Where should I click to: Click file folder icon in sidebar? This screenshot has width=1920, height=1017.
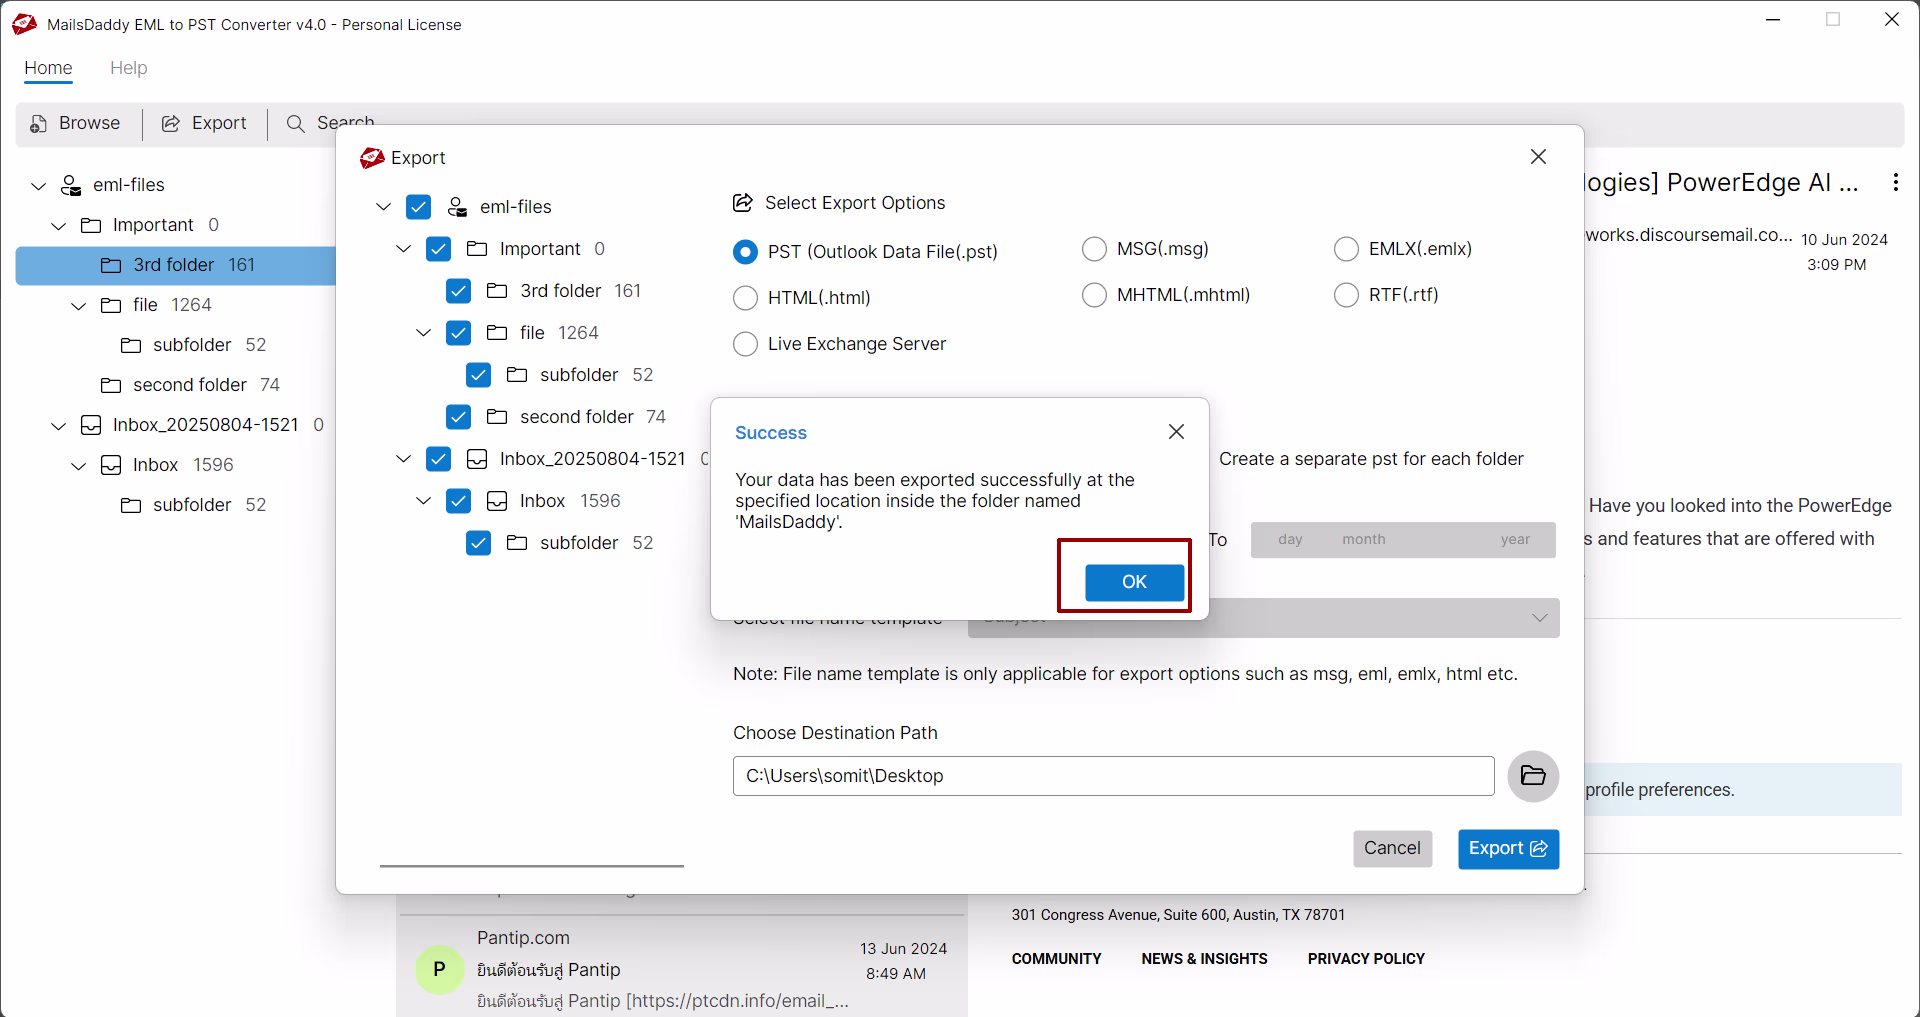[111, 305]
